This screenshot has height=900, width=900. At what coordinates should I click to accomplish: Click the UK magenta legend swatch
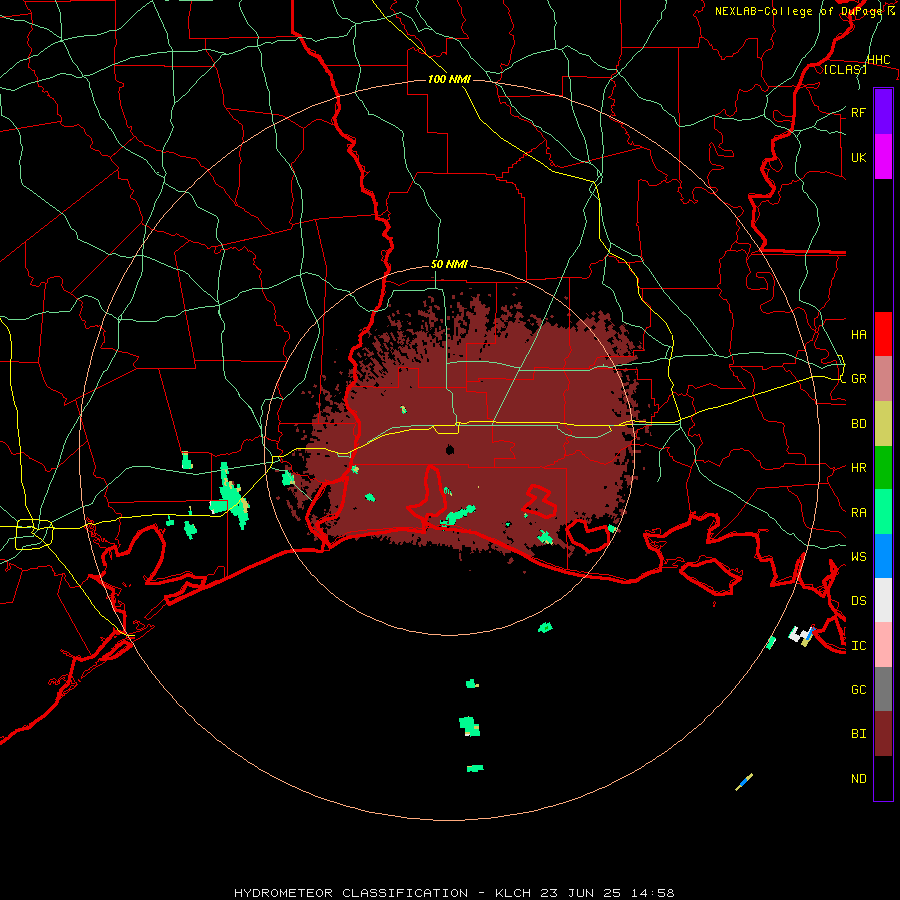[883, 157]
